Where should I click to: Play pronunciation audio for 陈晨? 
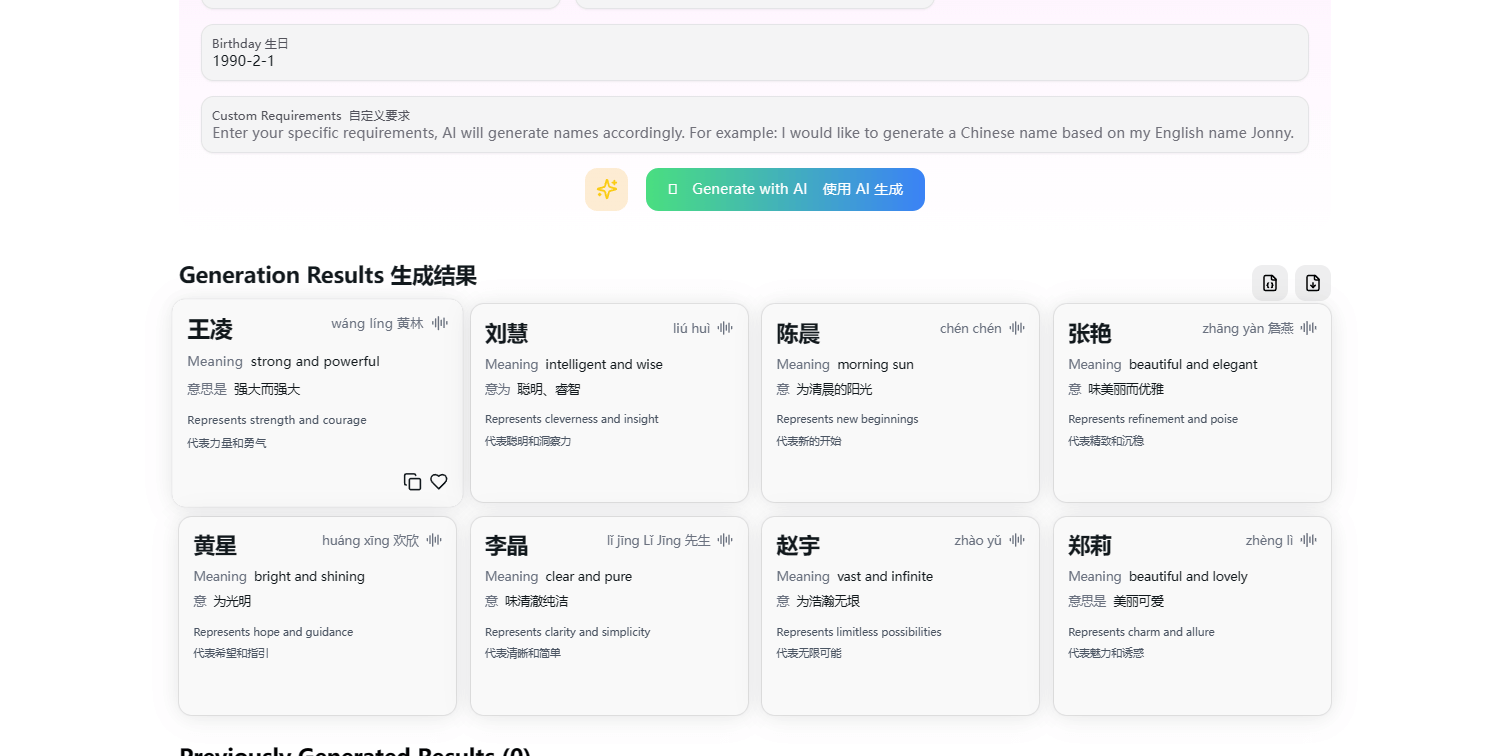[x=1017, y=328]
